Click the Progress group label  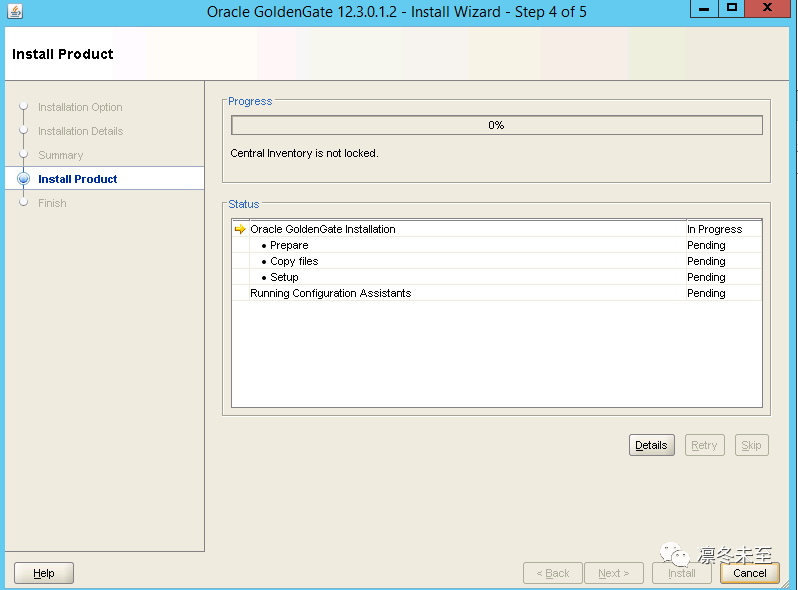[x=250, y=101]
